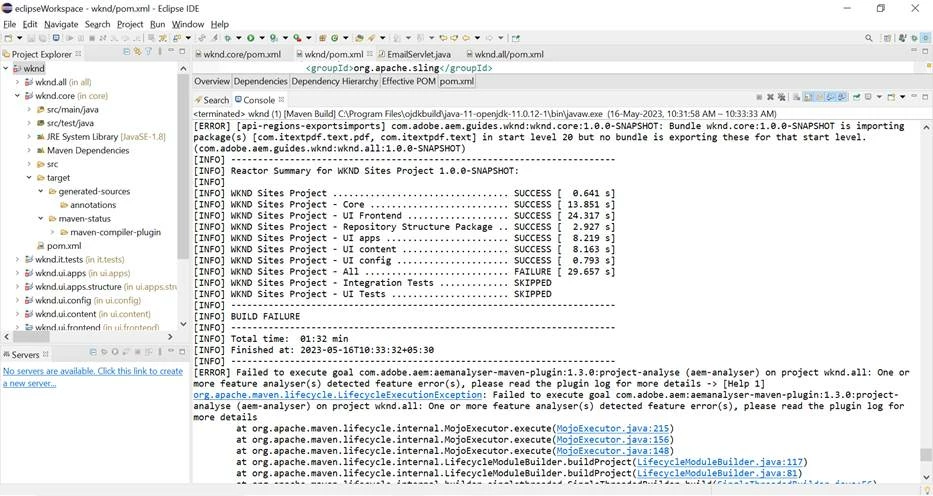Click the Console vertical scrollbar thumb
This screenshot has height=496, width=933.
coord(926,455)
